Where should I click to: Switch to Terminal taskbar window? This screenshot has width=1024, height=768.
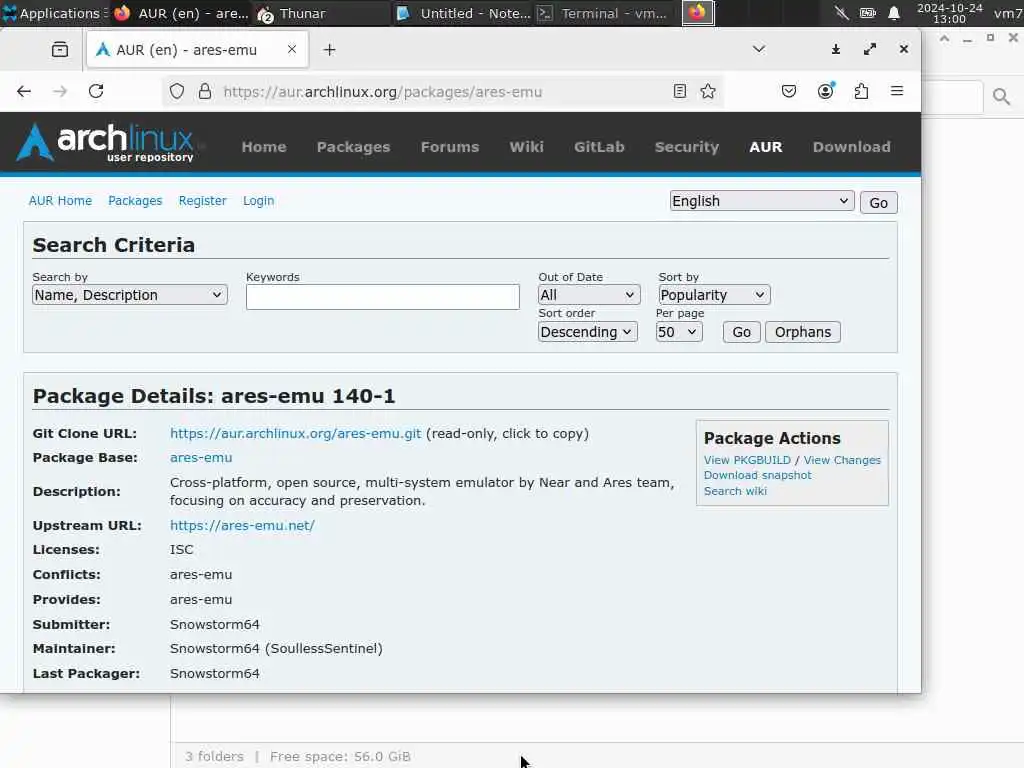[x=603, y=13]
